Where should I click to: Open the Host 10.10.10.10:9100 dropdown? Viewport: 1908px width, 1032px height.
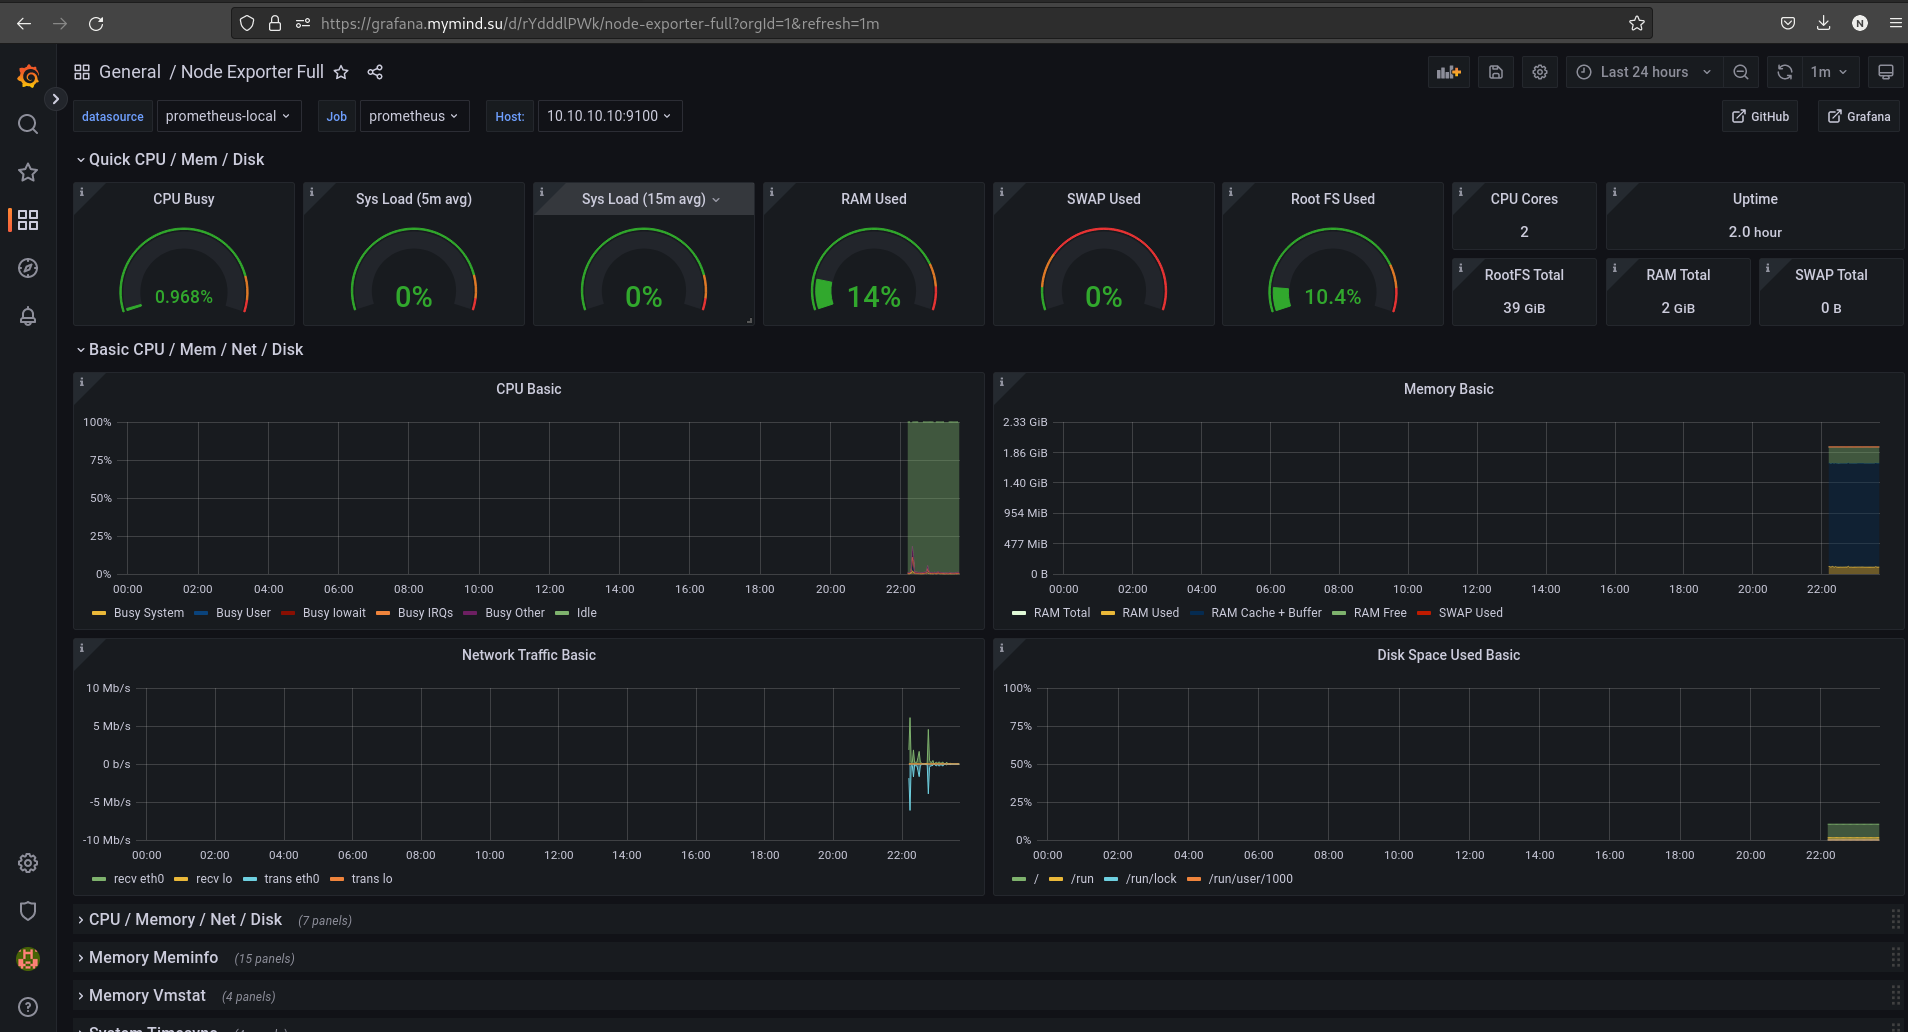[x=610, y=116]
